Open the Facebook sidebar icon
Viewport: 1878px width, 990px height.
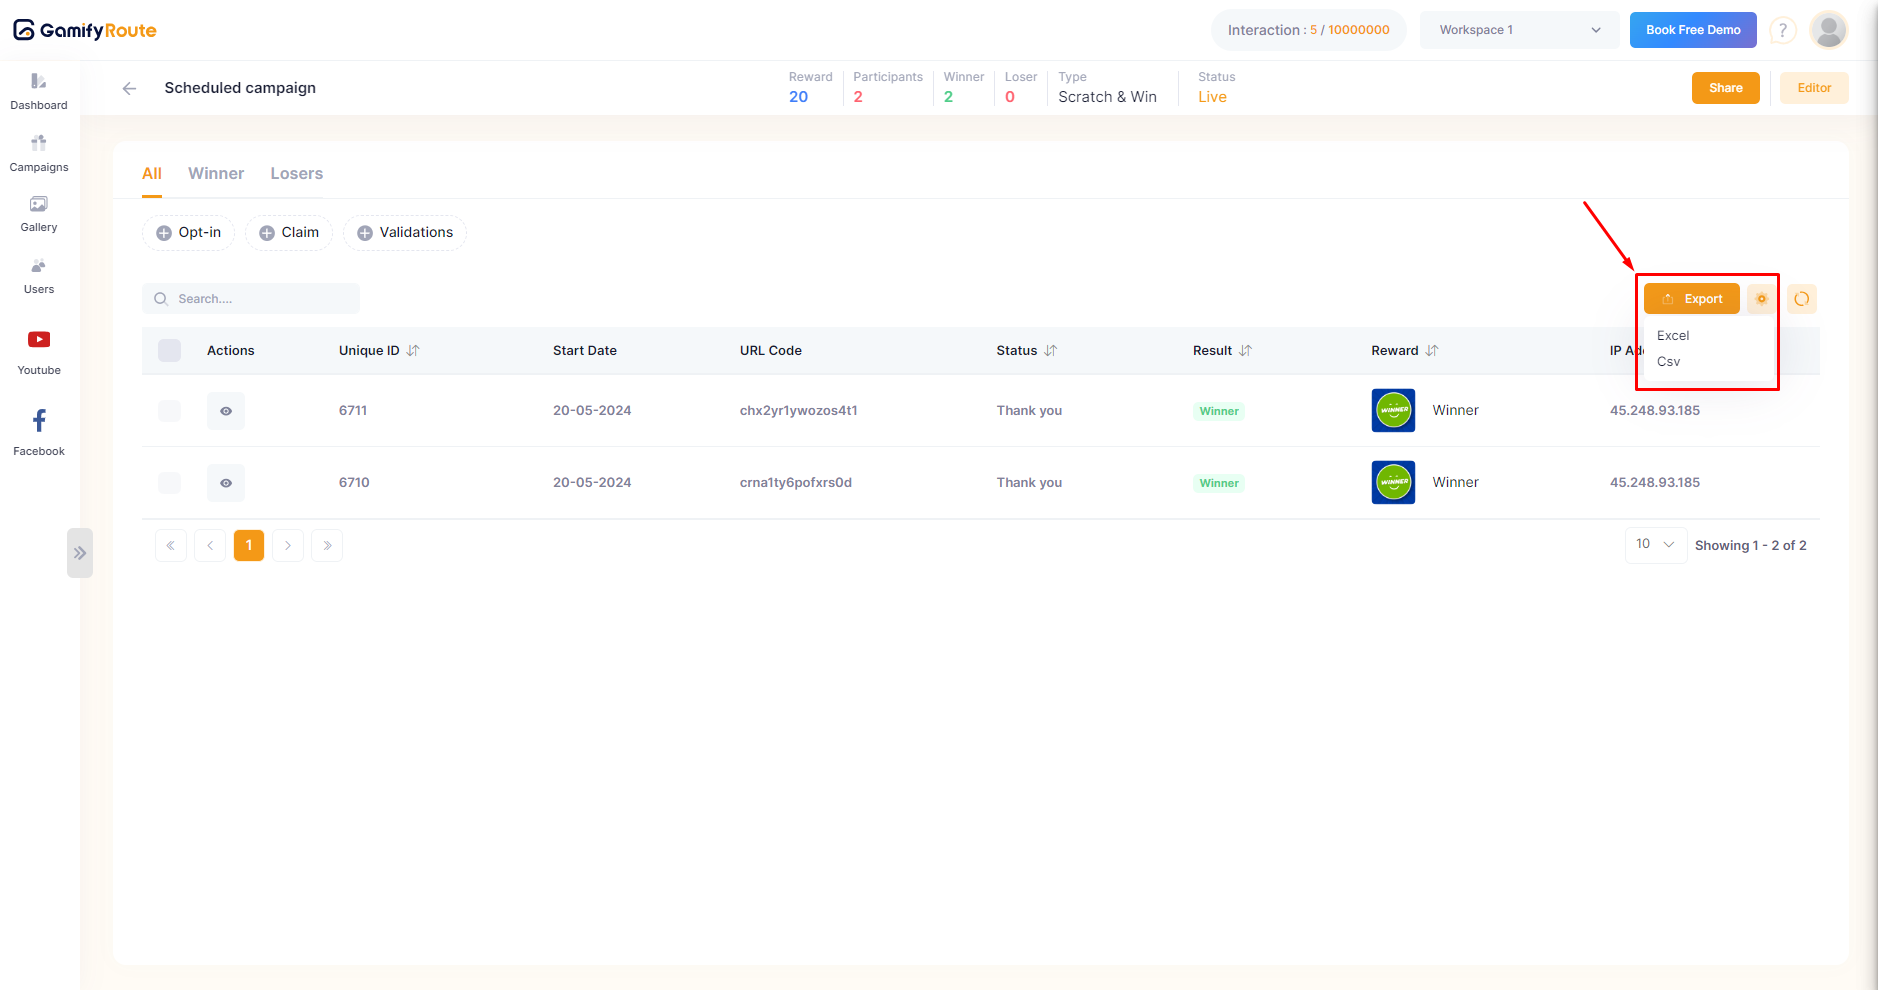[x=39, y=431]
